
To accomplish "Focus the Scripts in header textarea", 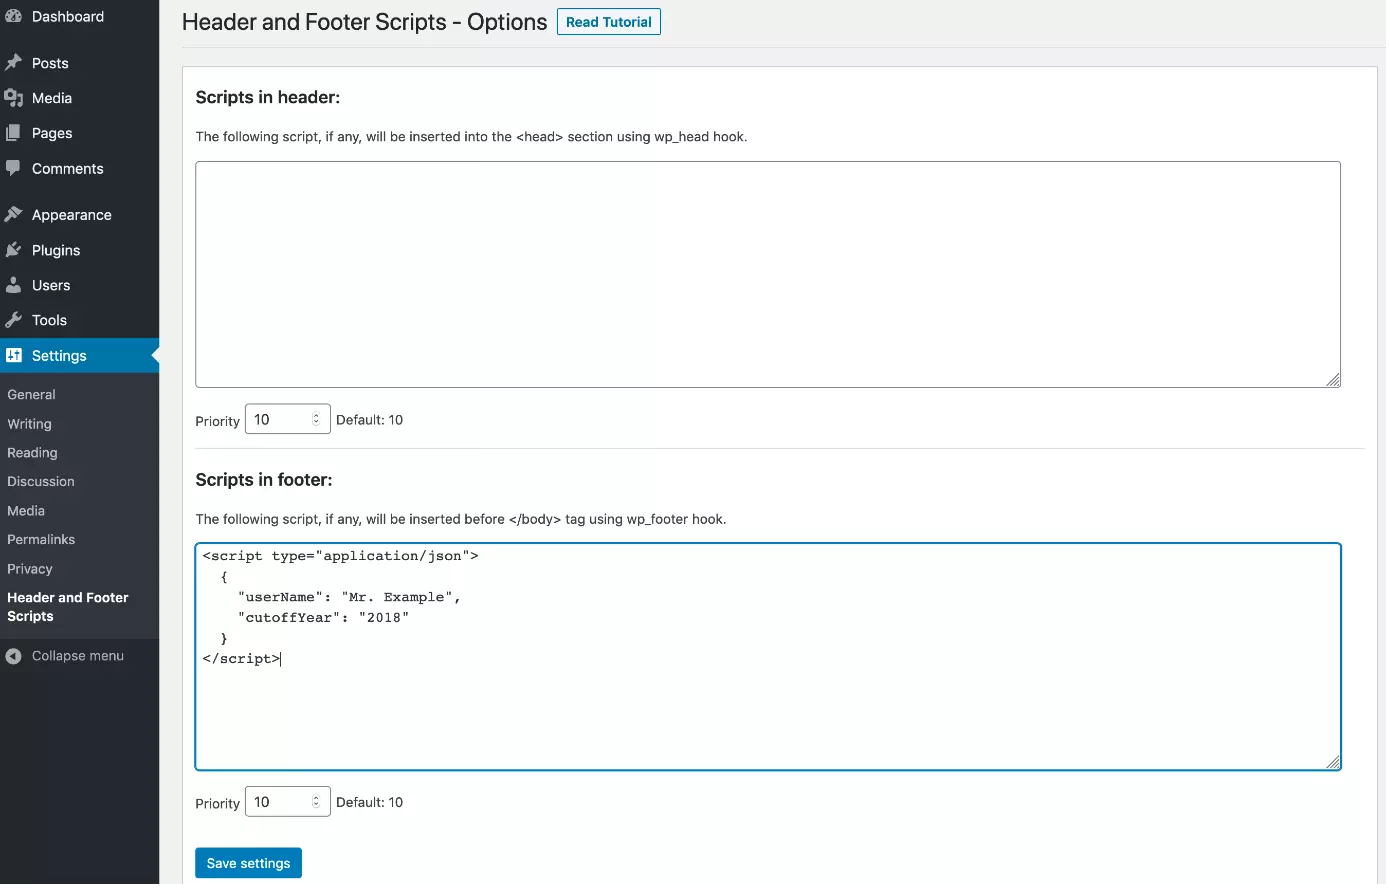I will pyautogui.click(x=768, y=274).
